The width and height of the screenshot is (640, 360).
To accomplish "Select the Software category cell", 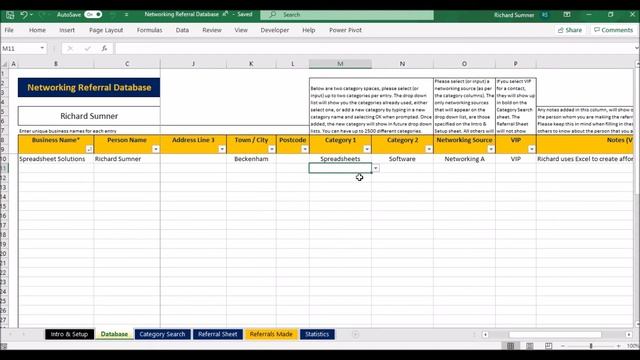I will point(402,159).
